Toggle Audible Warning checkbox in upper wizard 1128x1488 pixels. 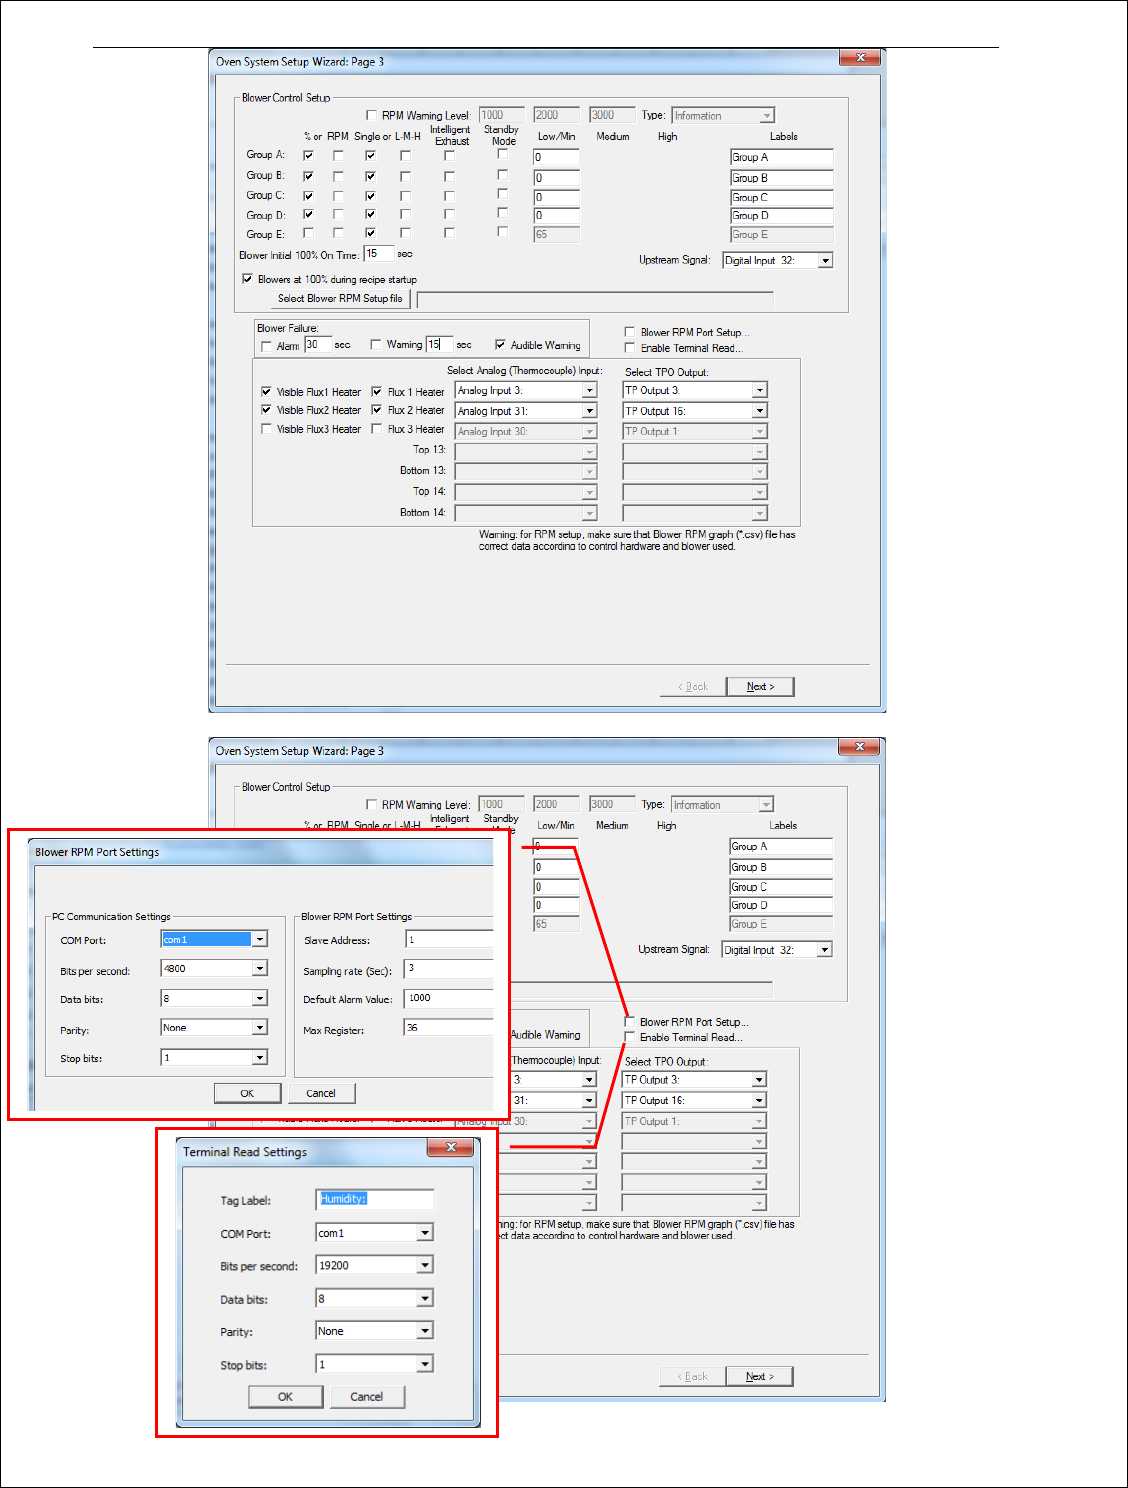click(x=500, y=345)
